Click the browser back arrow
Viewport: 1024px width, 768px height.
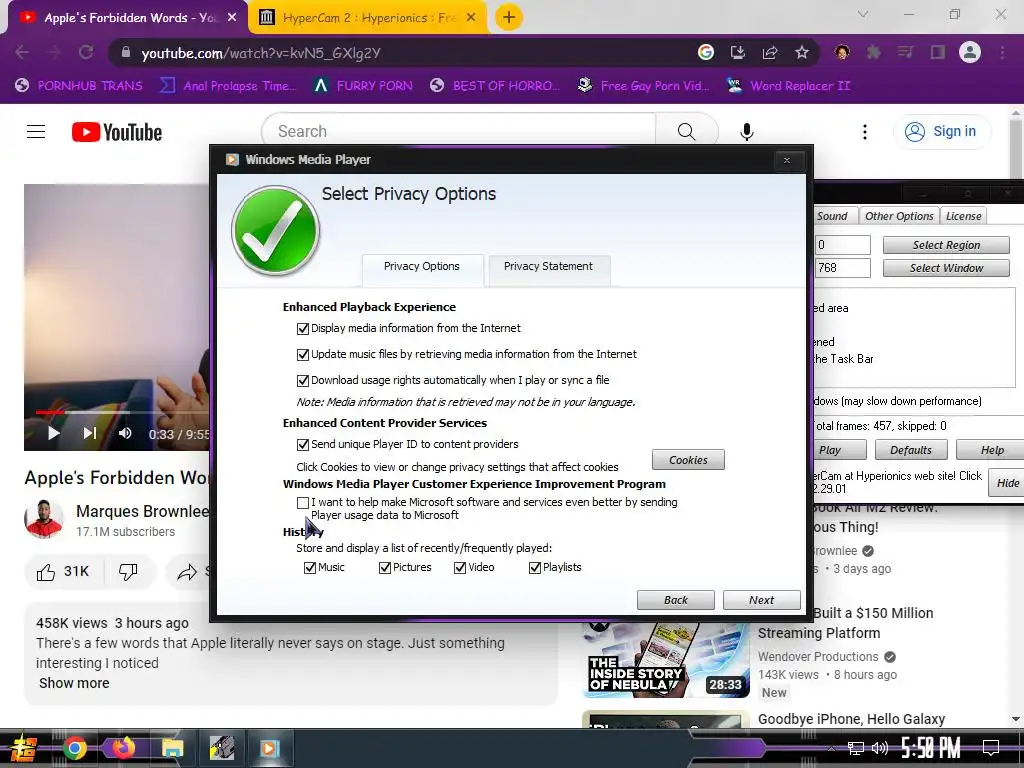pyautogui.click(x=22, y=53)
